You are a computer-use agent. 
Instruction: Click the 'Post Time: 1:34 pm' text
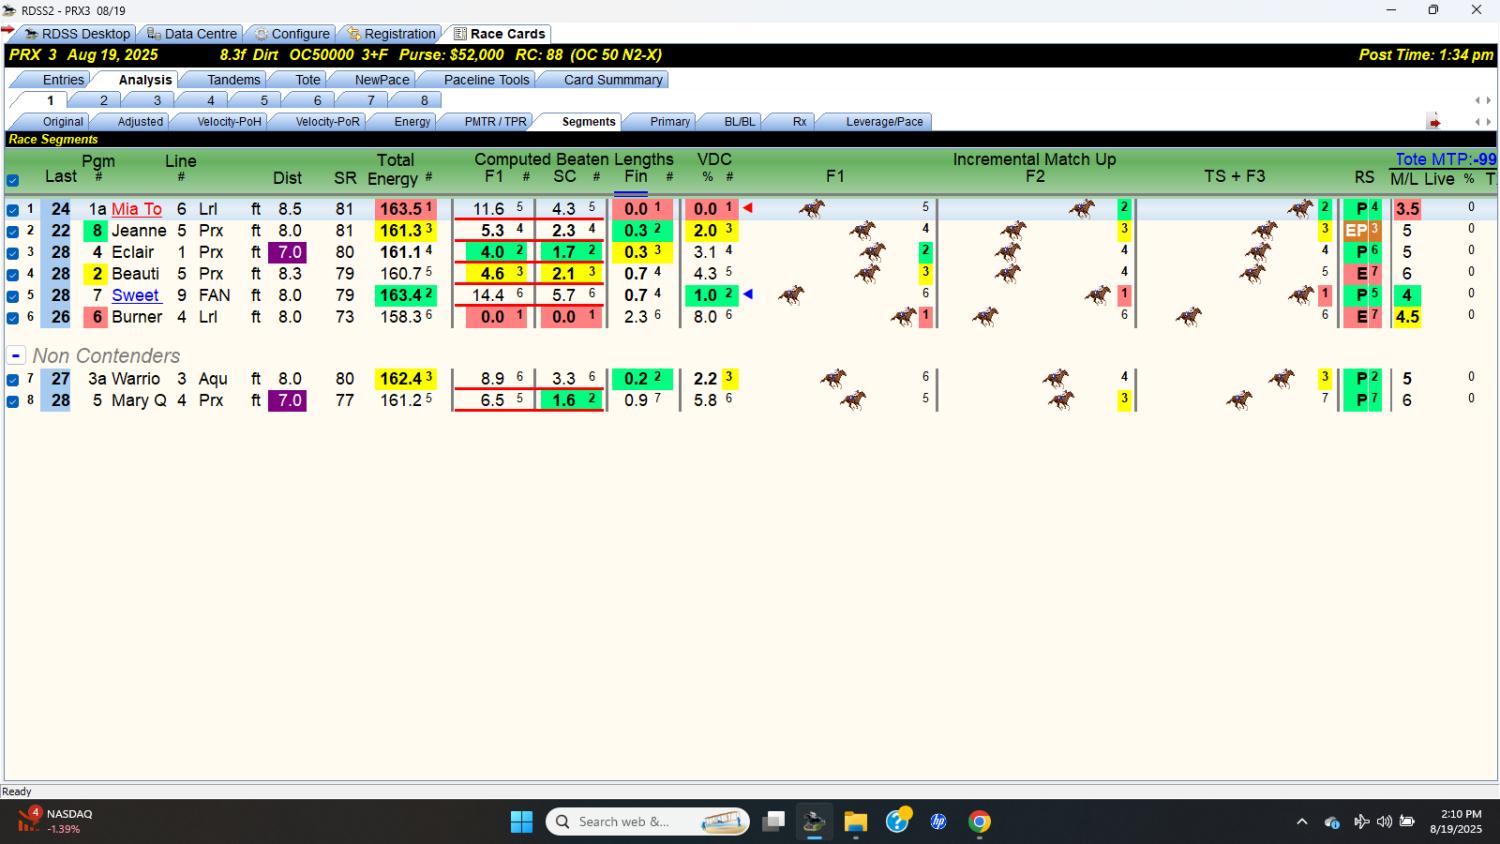tap(1426, 55)
